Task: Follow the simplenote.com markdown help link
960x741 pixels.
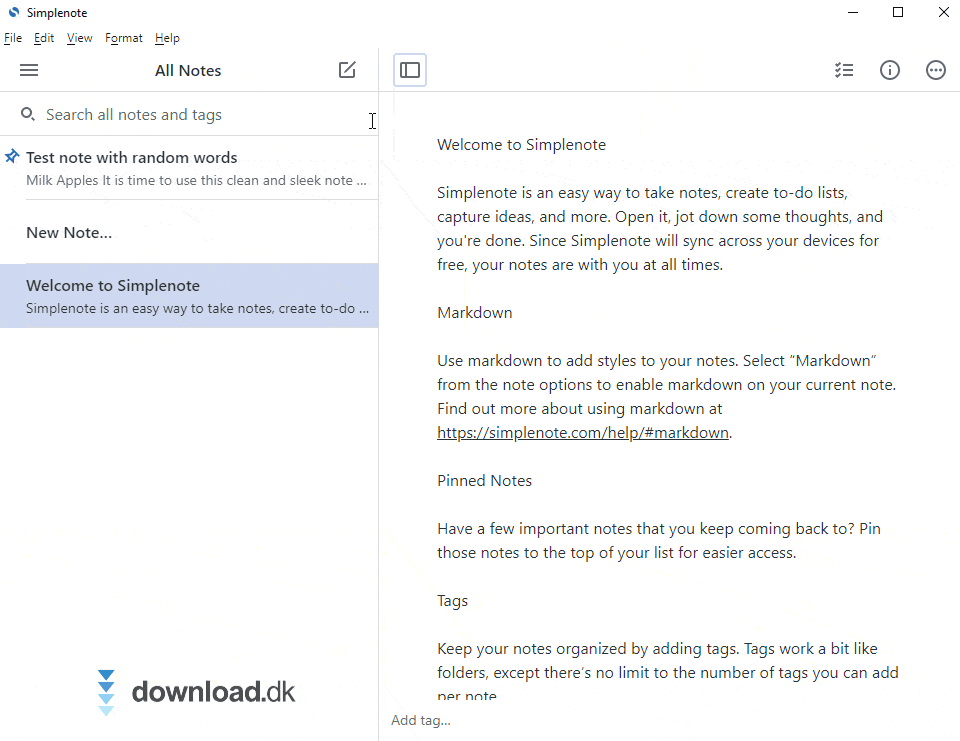Action: pyautogui.click(x=583, y=433)
